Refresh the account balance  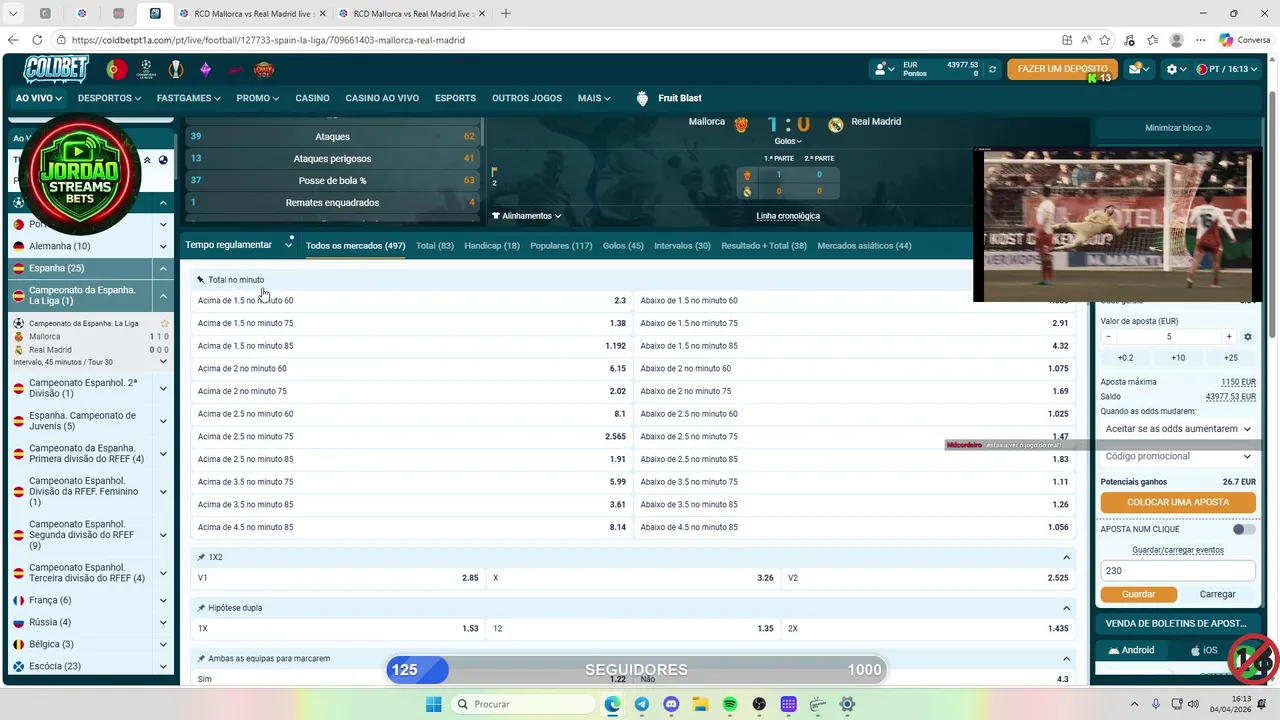coord(992,69)
